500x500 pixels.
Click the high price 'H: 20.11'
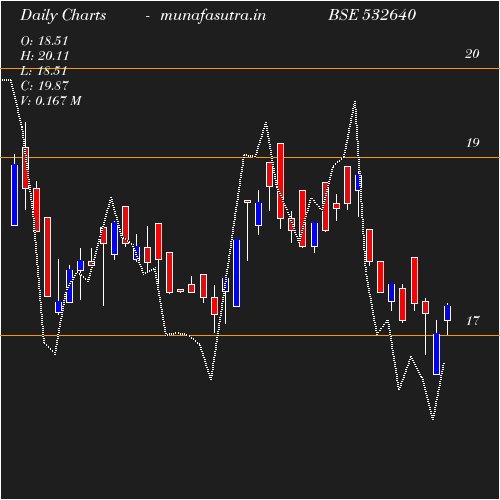(x=45, y=56)
